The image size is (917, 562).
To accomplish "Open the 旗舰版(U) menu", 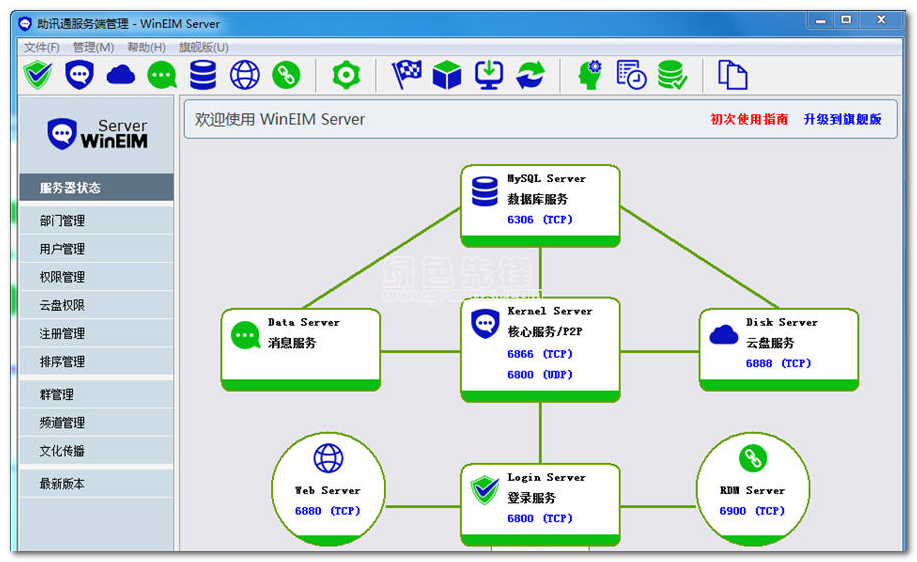I will [204, 47].
